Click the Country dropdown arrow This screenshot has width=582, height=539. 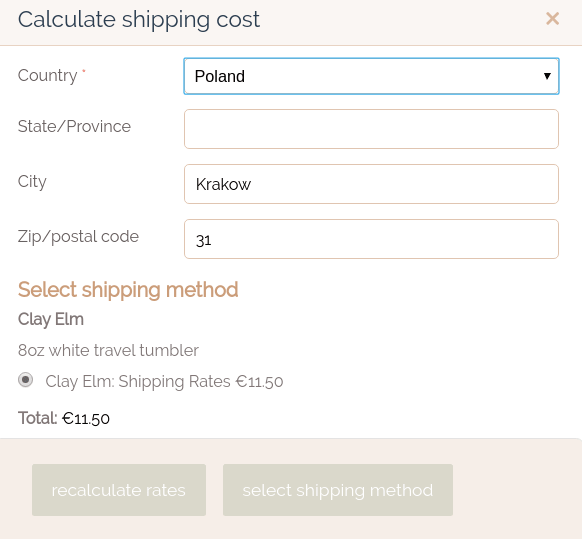[547, 76]
